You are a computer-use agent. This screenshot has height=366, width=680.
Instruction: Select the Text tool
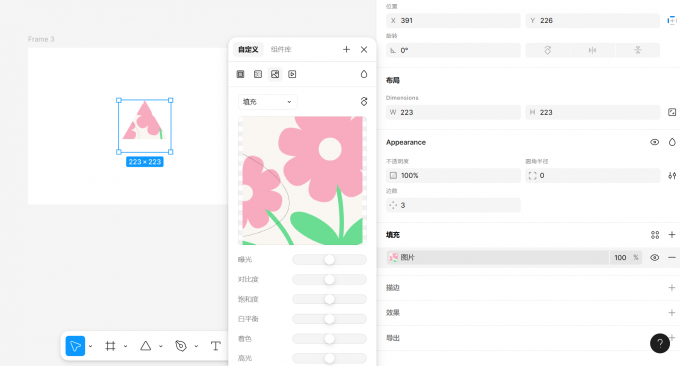[216, 346]
